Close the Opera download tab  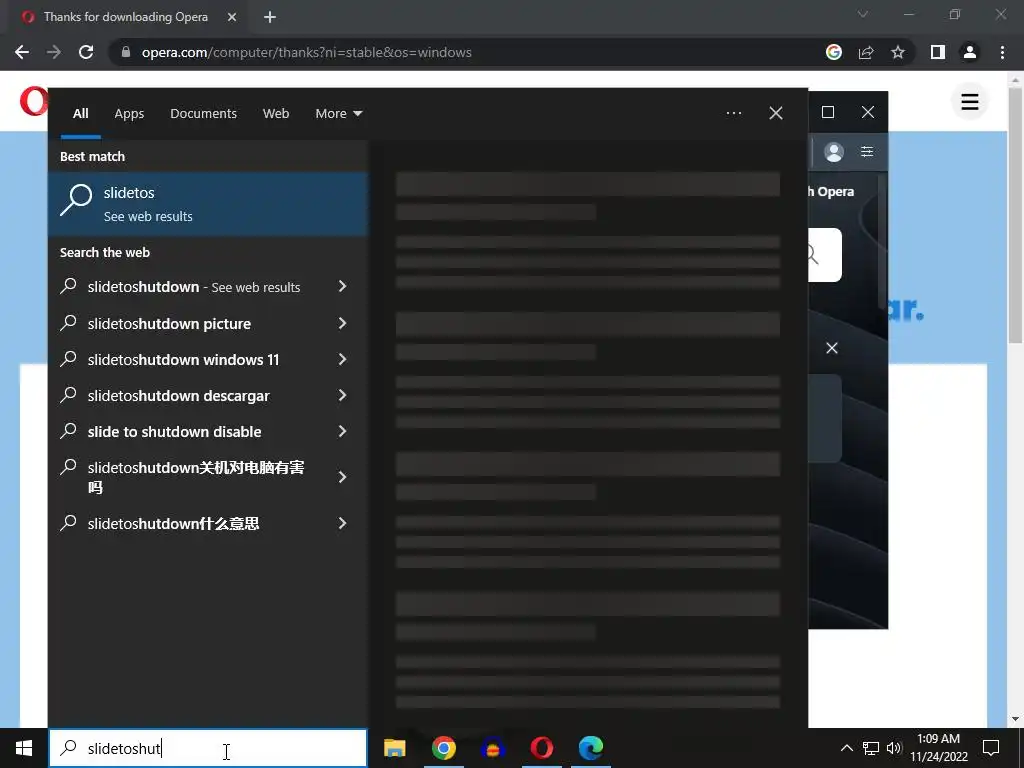click(x=232, y=17)
